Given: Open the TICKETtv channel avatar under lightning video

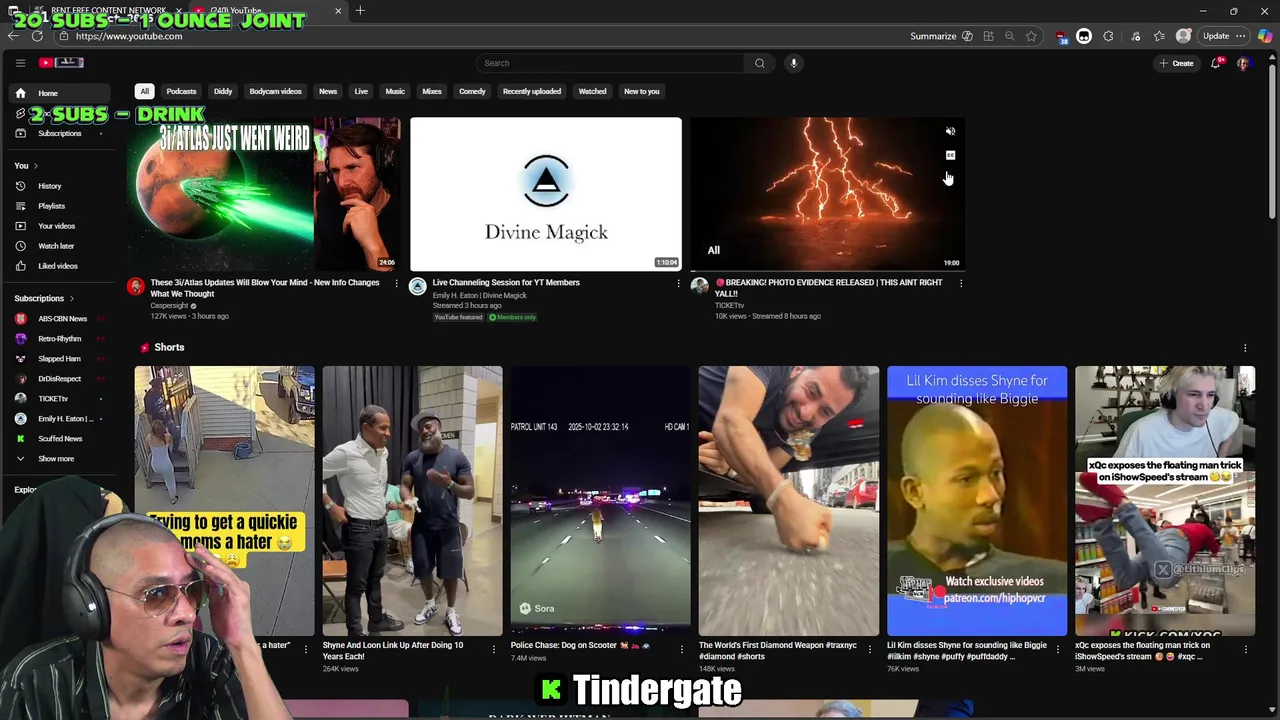Looking at the screenshot, I should click(700, 287).
